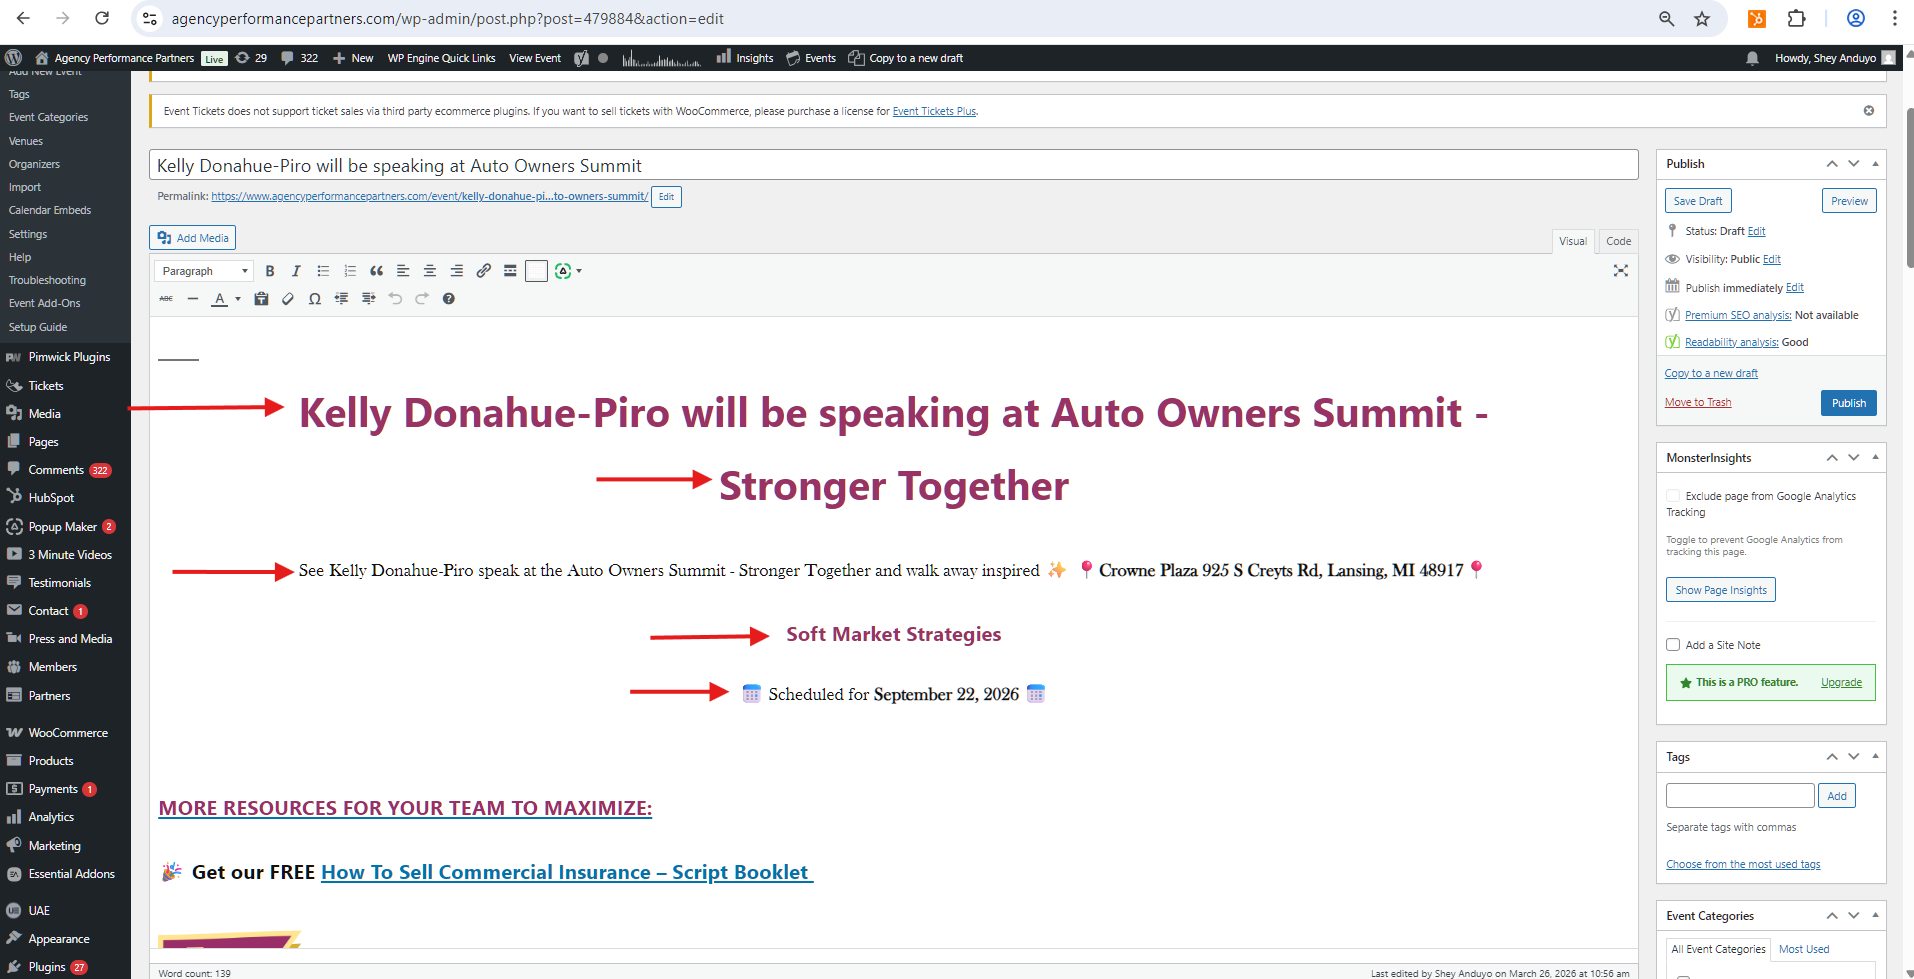Click the insert/edit link icon
Image resolution: width=1914 pixels, height=979 pixels.
483,271
